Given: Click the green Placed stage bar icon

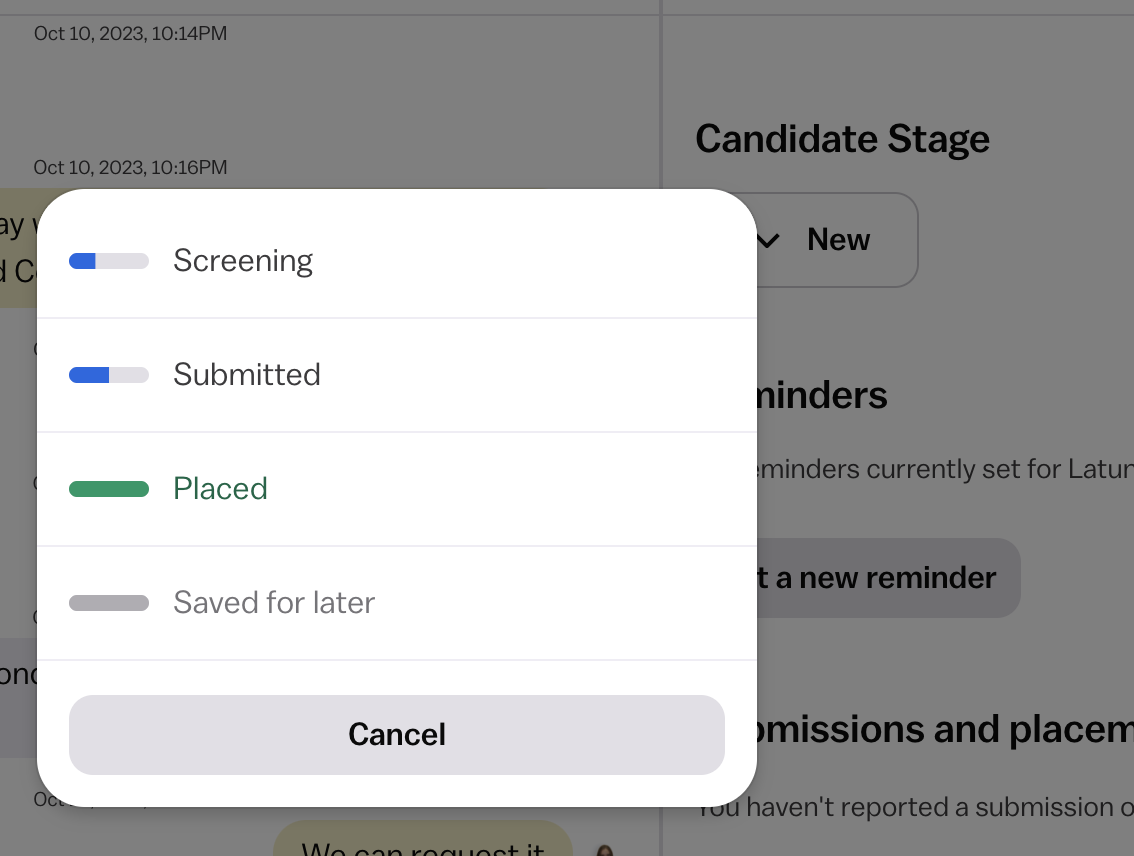Looking at the screenshot, I should 109,489.
